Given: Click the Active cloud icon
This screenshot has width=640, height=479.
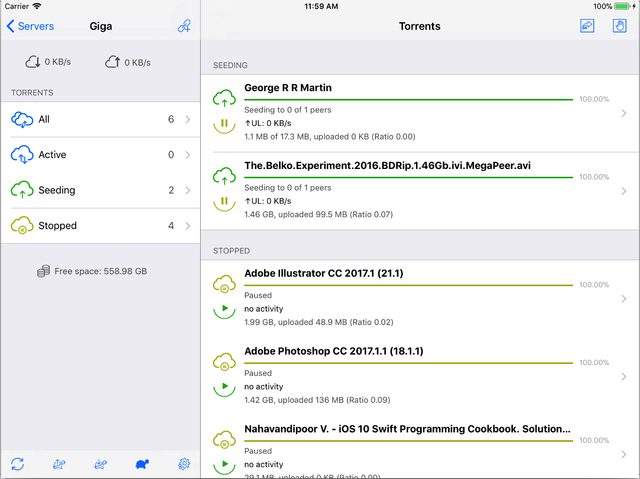Looking at the screenshot, I should (x=22, y=155).
